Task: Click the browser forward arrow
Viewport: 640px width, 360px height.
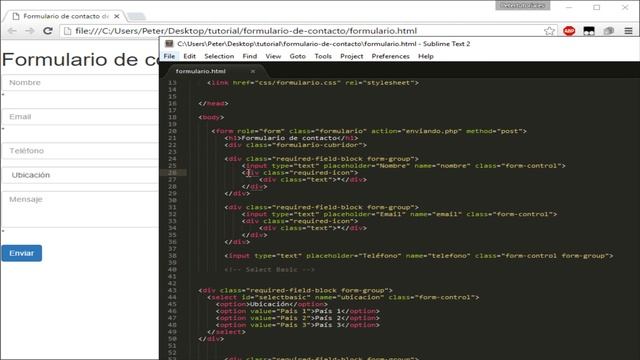Action: point(30,31)
